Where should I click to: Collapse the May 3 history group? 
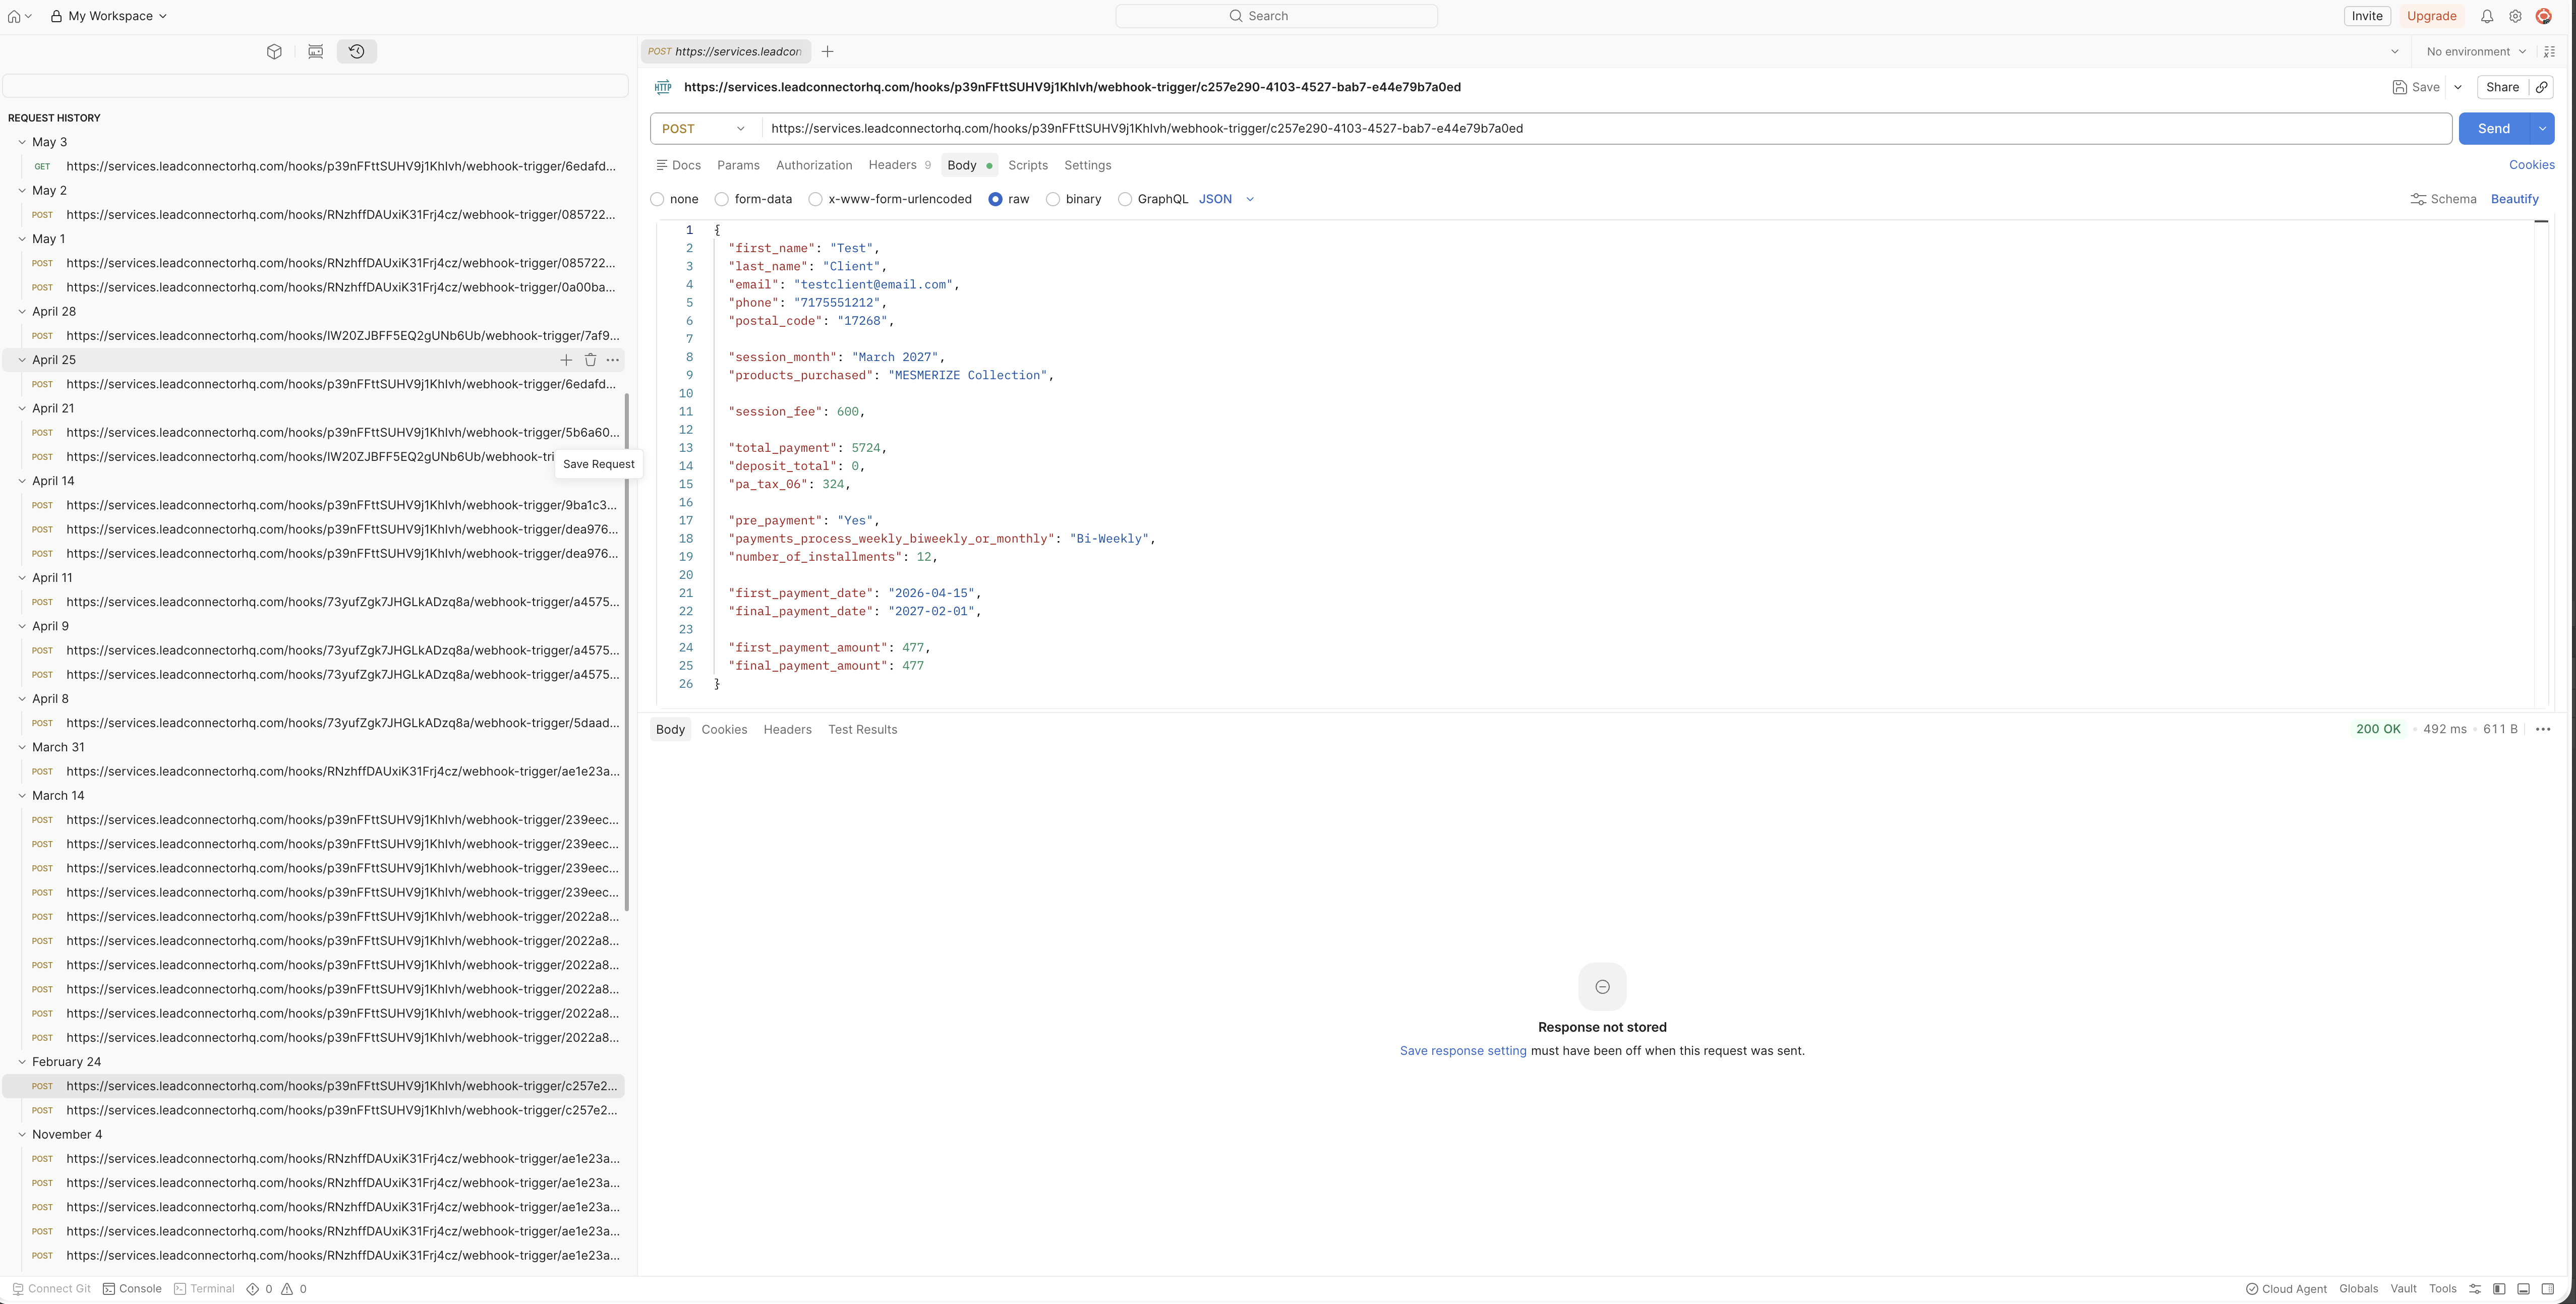point(22,142)
